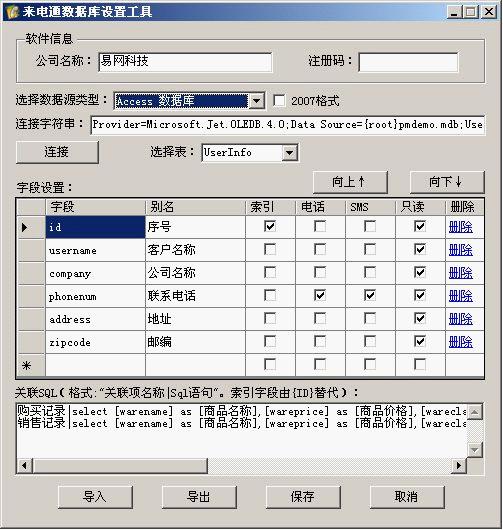The height and width of the screenshot is (530, 503).
Task: Click the SQL box scroll-up arrow
Action: (x=475, y=412)
